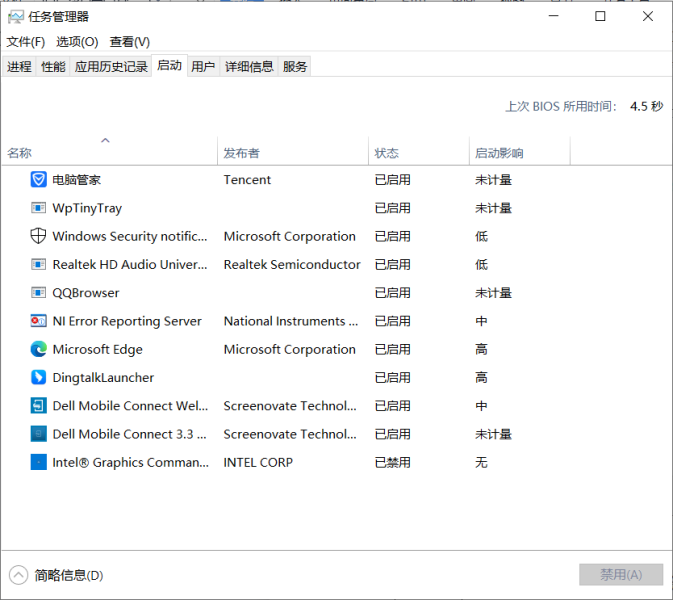This screenshot has width=674, height=600.
Task: Open the 选项(O) menu
Action: 77,42
